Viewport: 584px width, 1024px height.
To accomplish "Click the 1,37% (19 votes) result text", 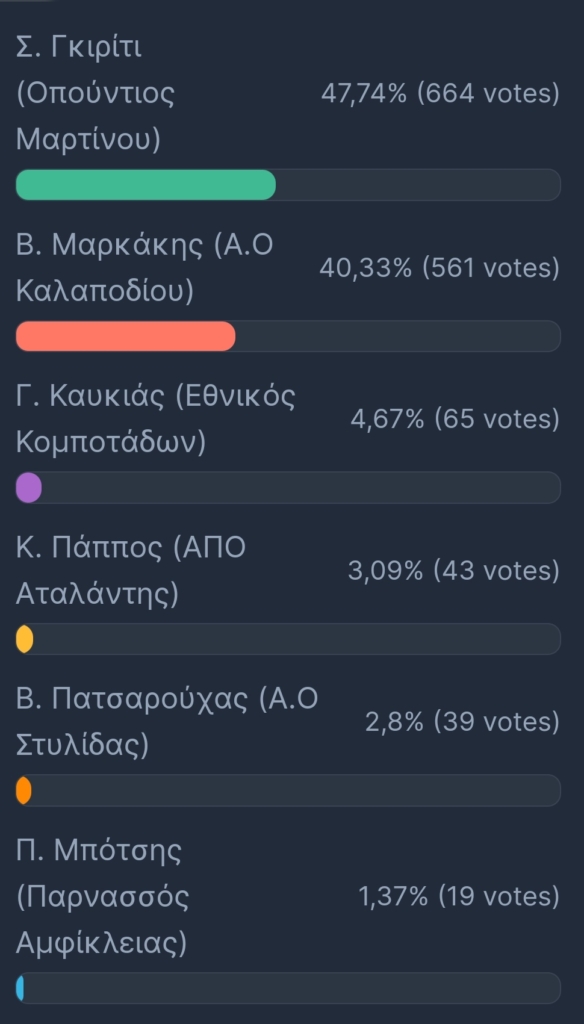I will point(459,897).
